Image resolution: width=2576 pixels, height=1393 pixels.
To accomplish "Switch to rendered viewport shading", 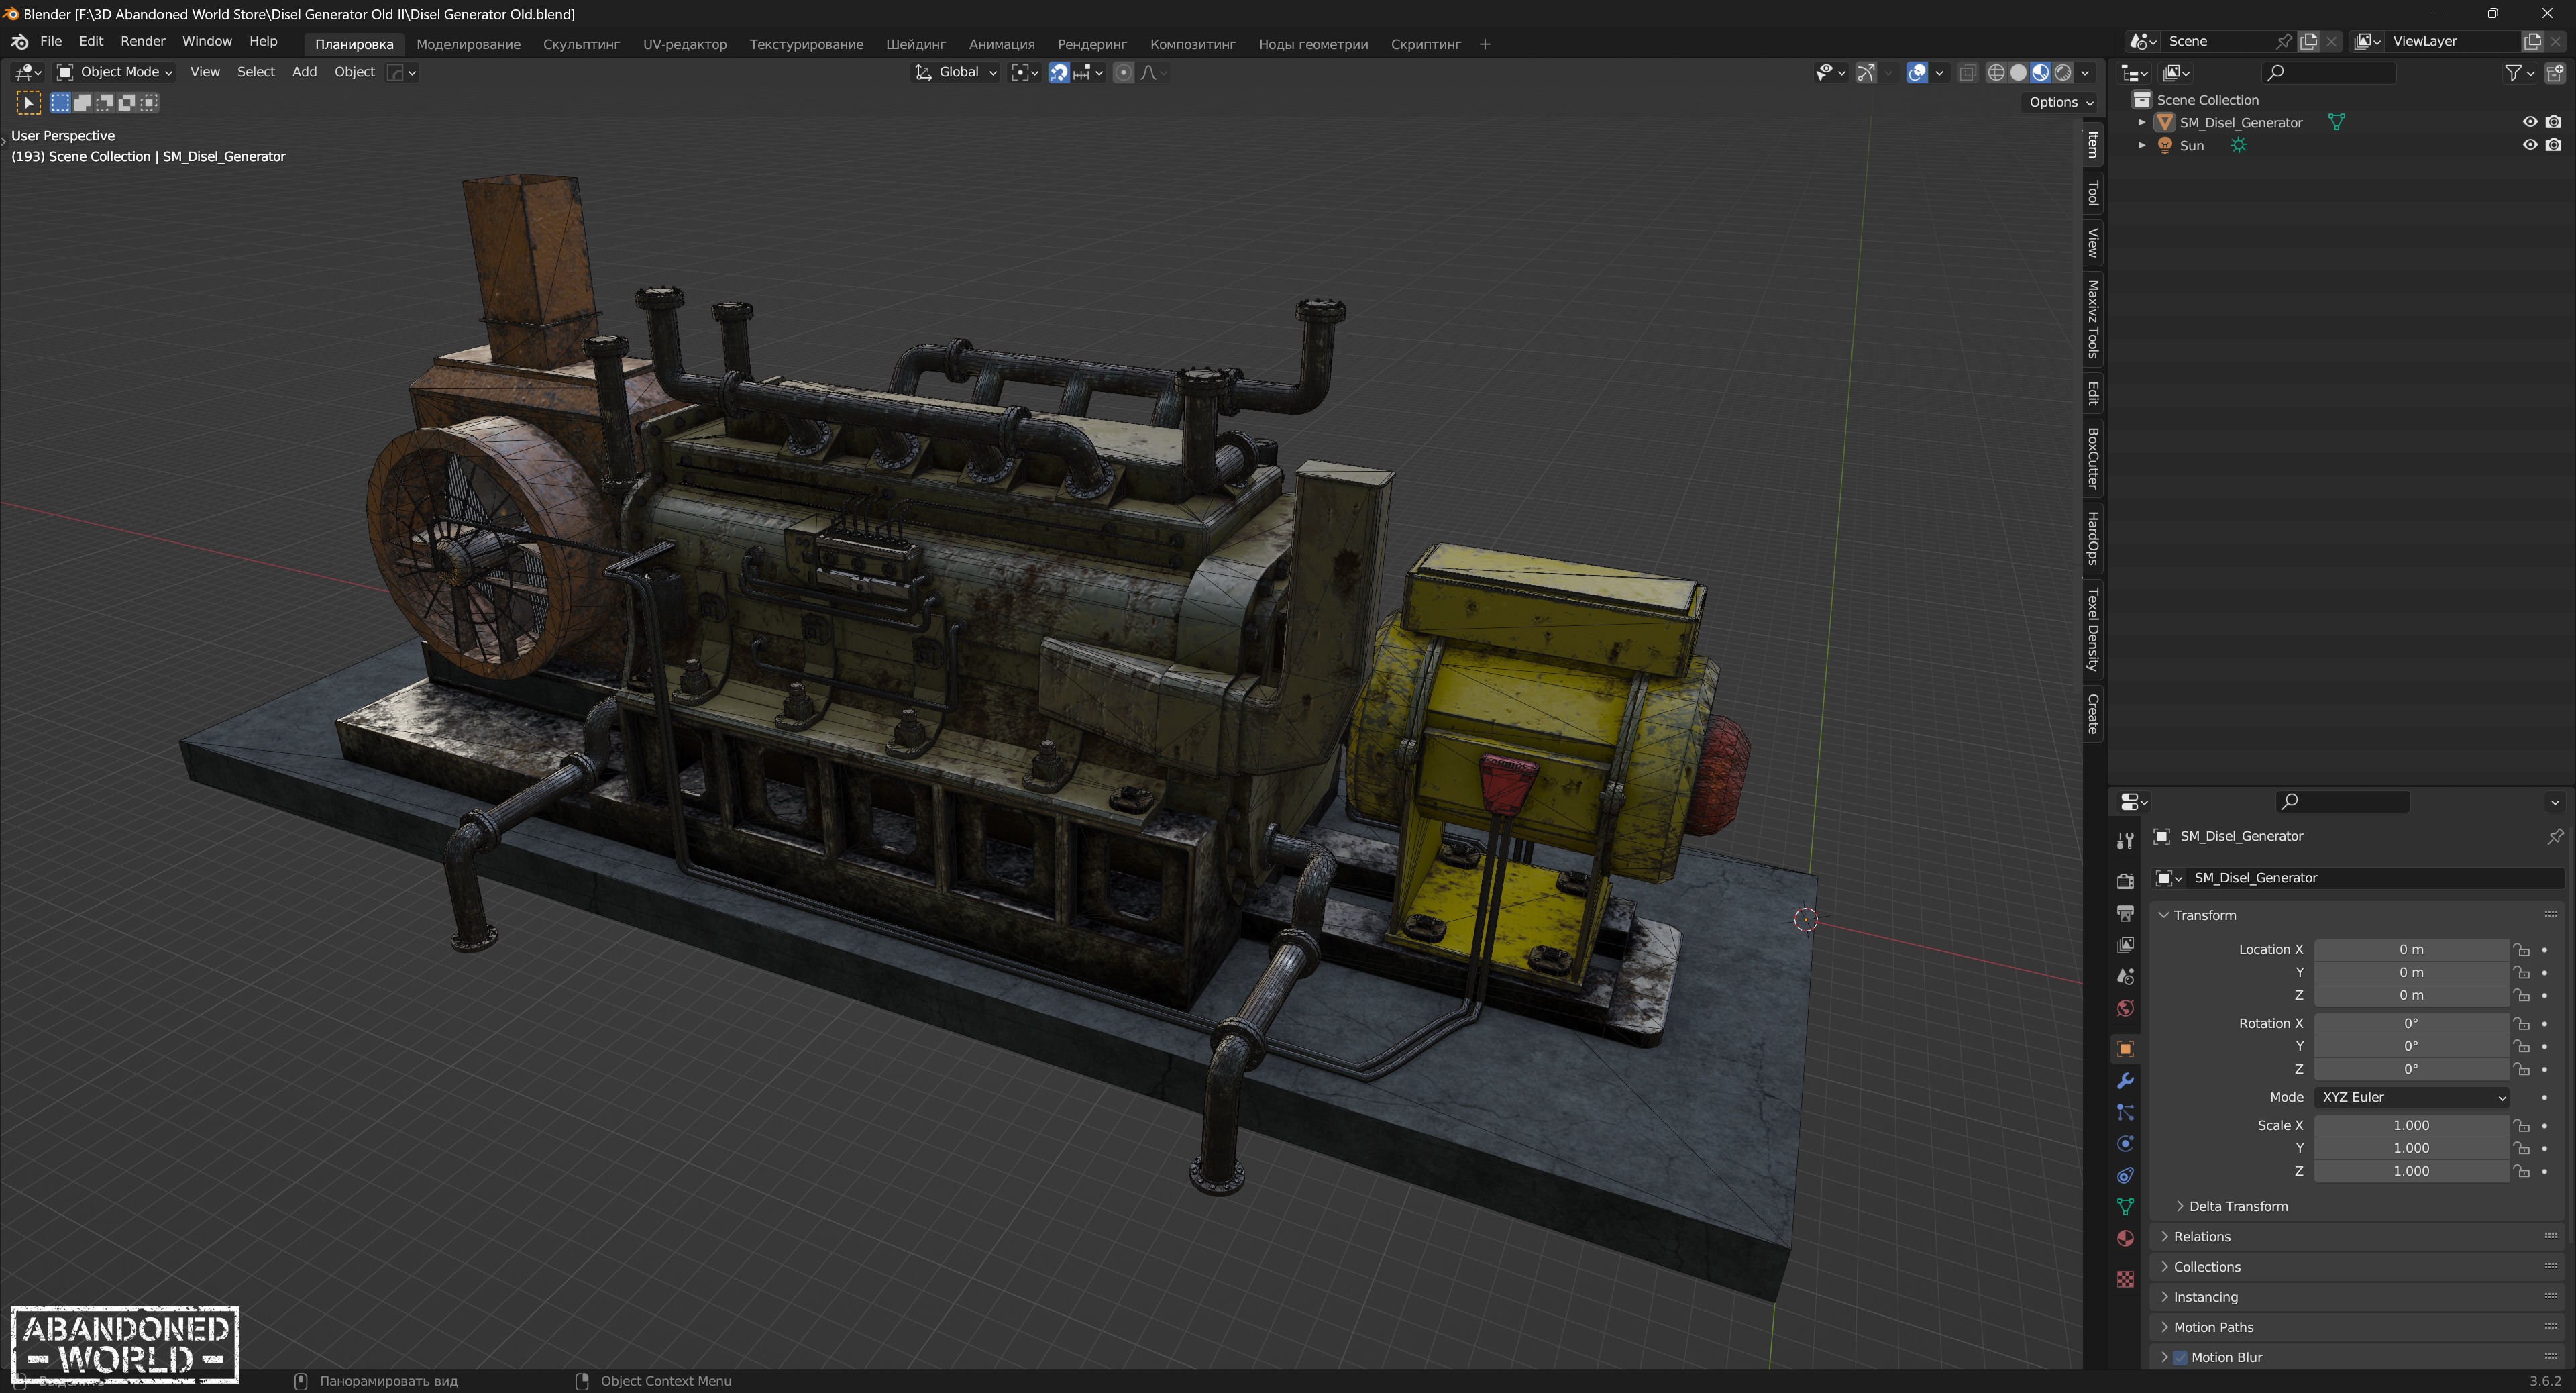I will (2062, 72).
